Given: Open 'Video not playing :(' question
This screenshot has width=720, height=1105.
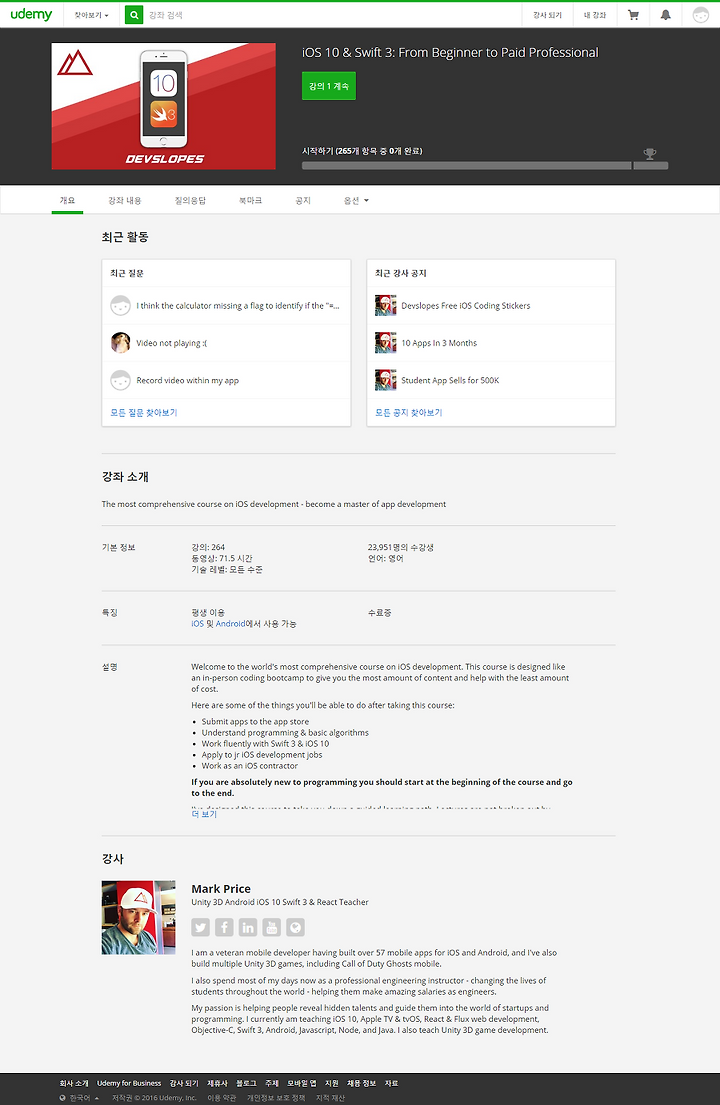Looking at the screenshot, I should [x=172, y=343].
